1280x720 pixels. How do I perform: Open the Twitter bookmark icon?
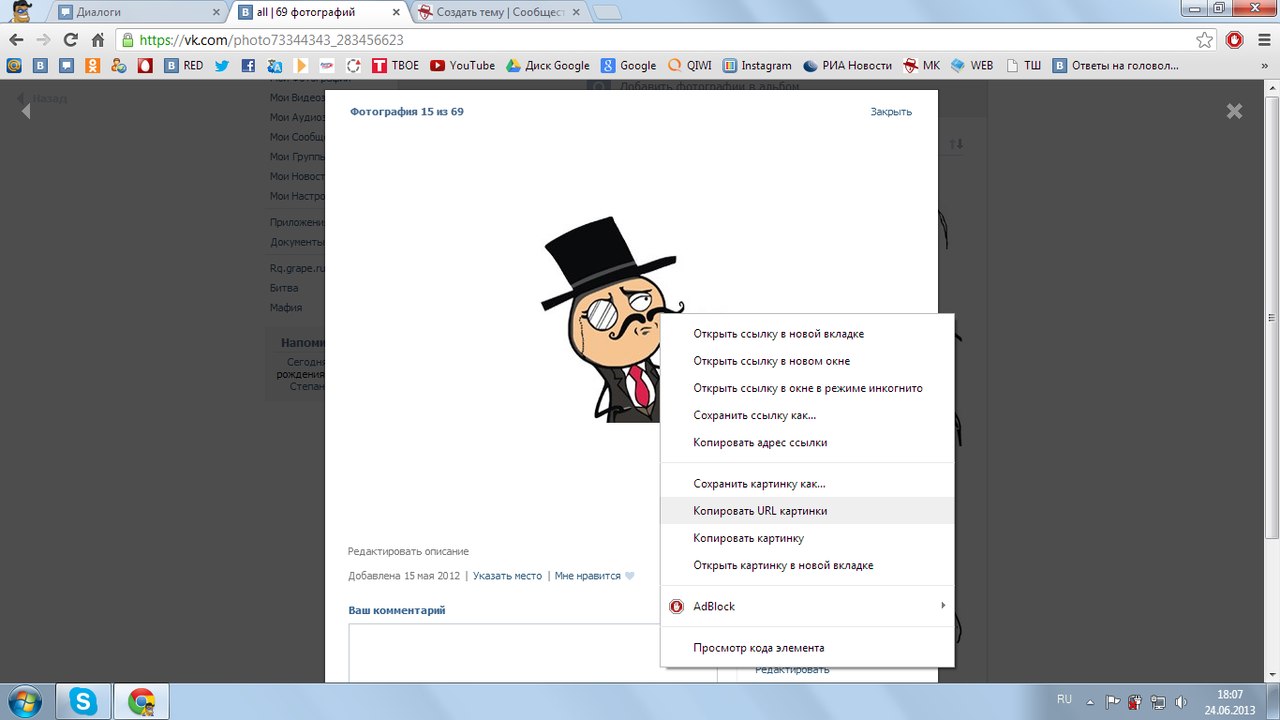point(221,66)
